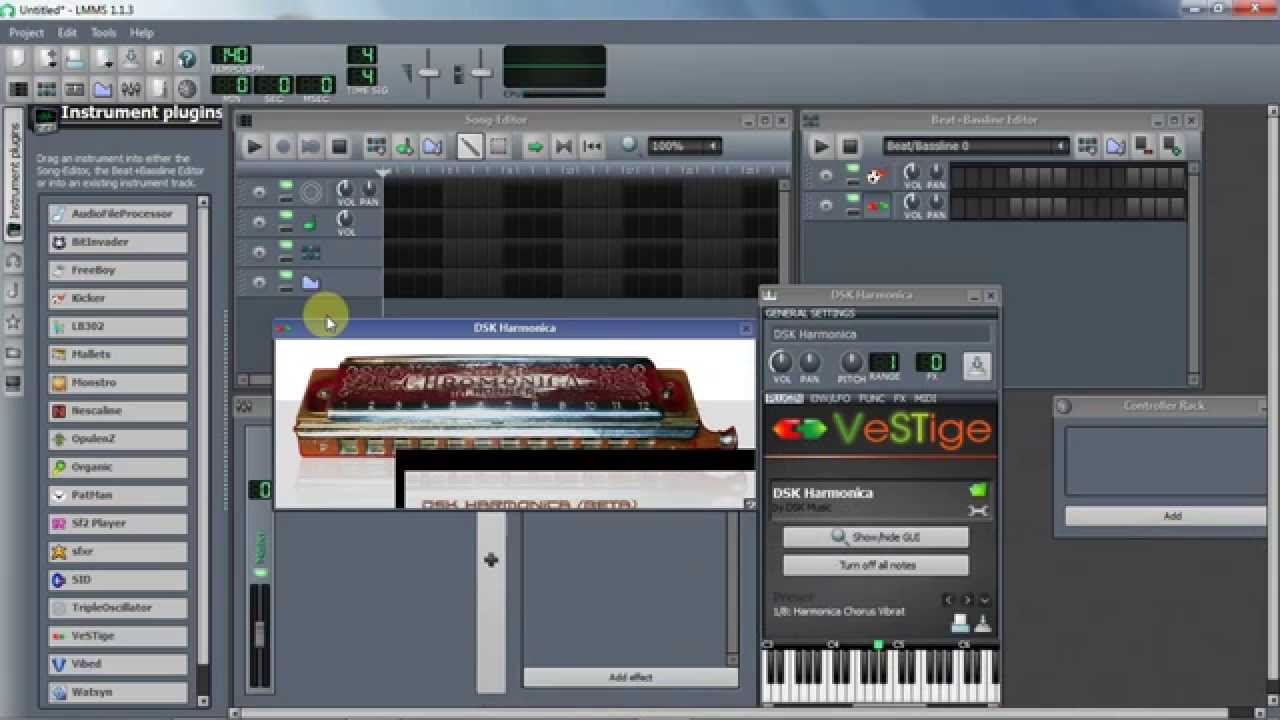
Task: Open the Help menu
Action: [142, 33]
